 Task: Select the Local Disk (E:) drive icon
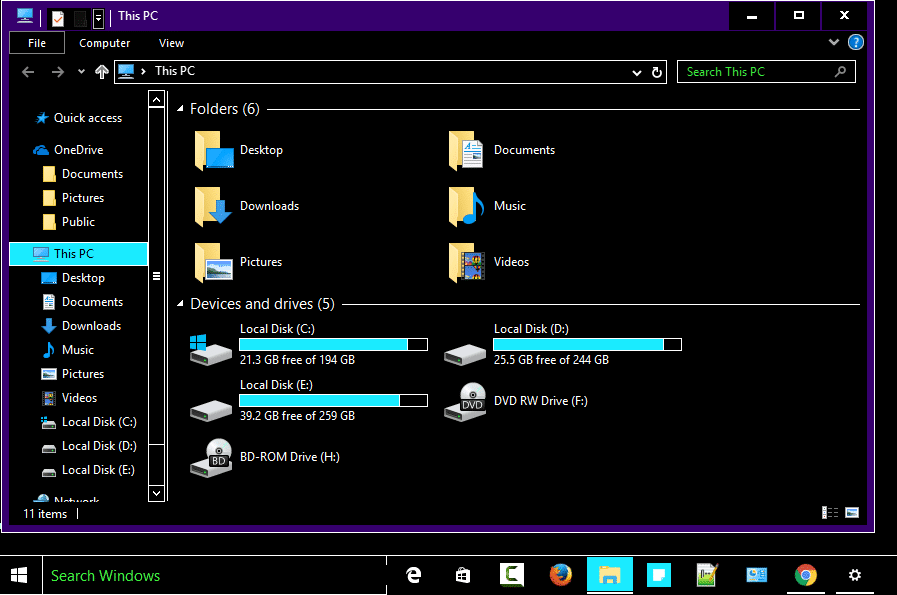tap(211, 410)
